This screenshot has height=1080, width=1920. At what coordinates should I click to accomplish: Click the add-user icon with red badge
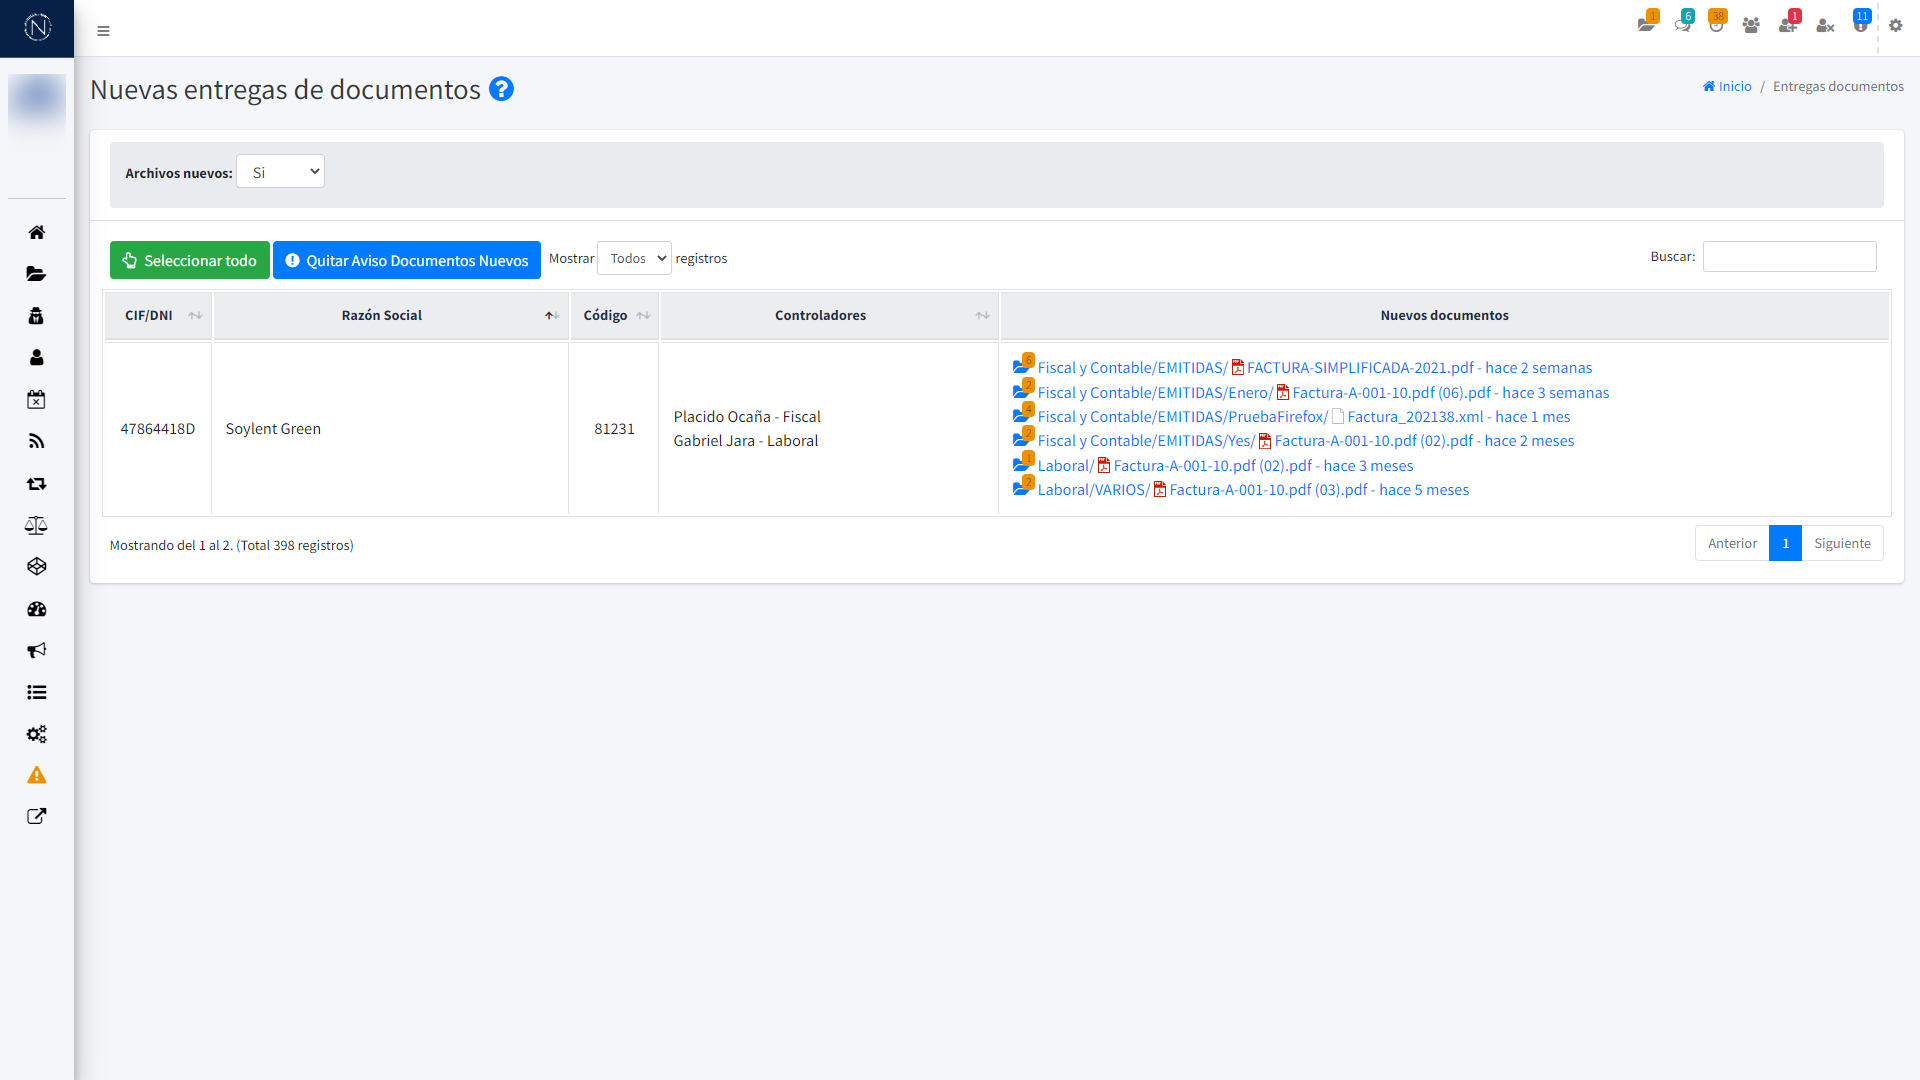tap(1787, 25)
